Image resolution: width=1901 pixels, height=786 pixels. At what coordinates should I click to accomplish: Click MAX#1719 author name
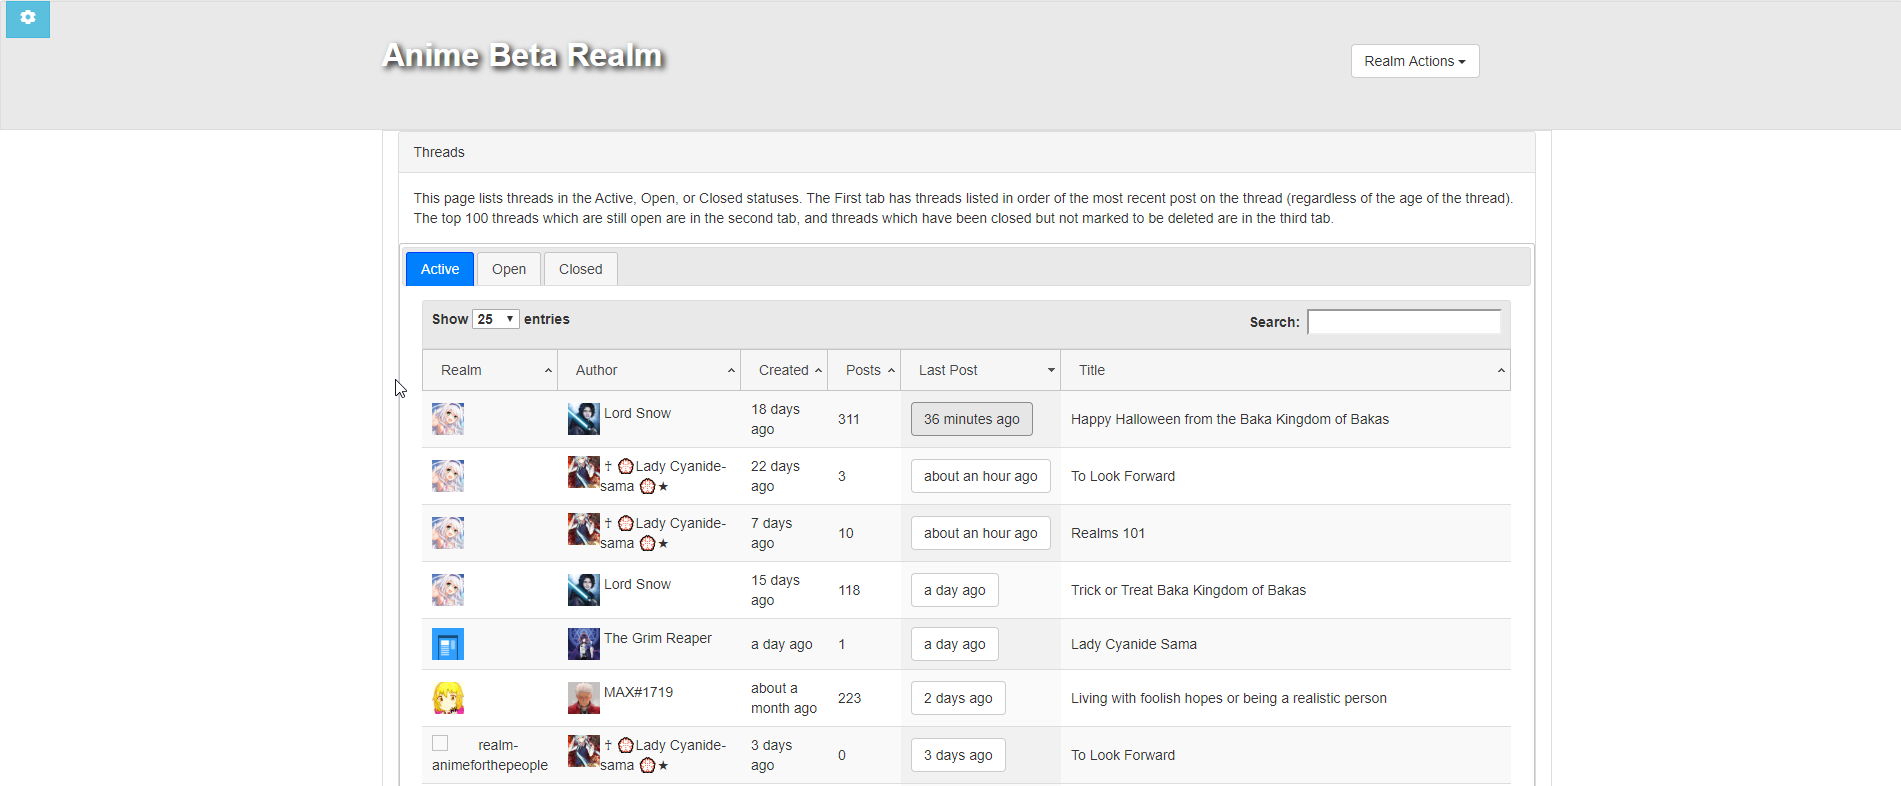point(638,692)
